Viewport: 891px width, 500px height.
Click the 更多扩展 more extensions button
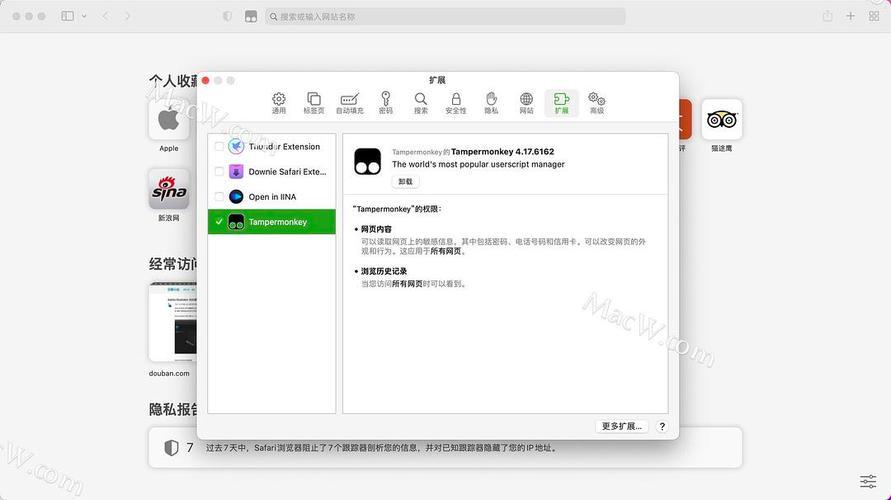[x=622, y=426]
